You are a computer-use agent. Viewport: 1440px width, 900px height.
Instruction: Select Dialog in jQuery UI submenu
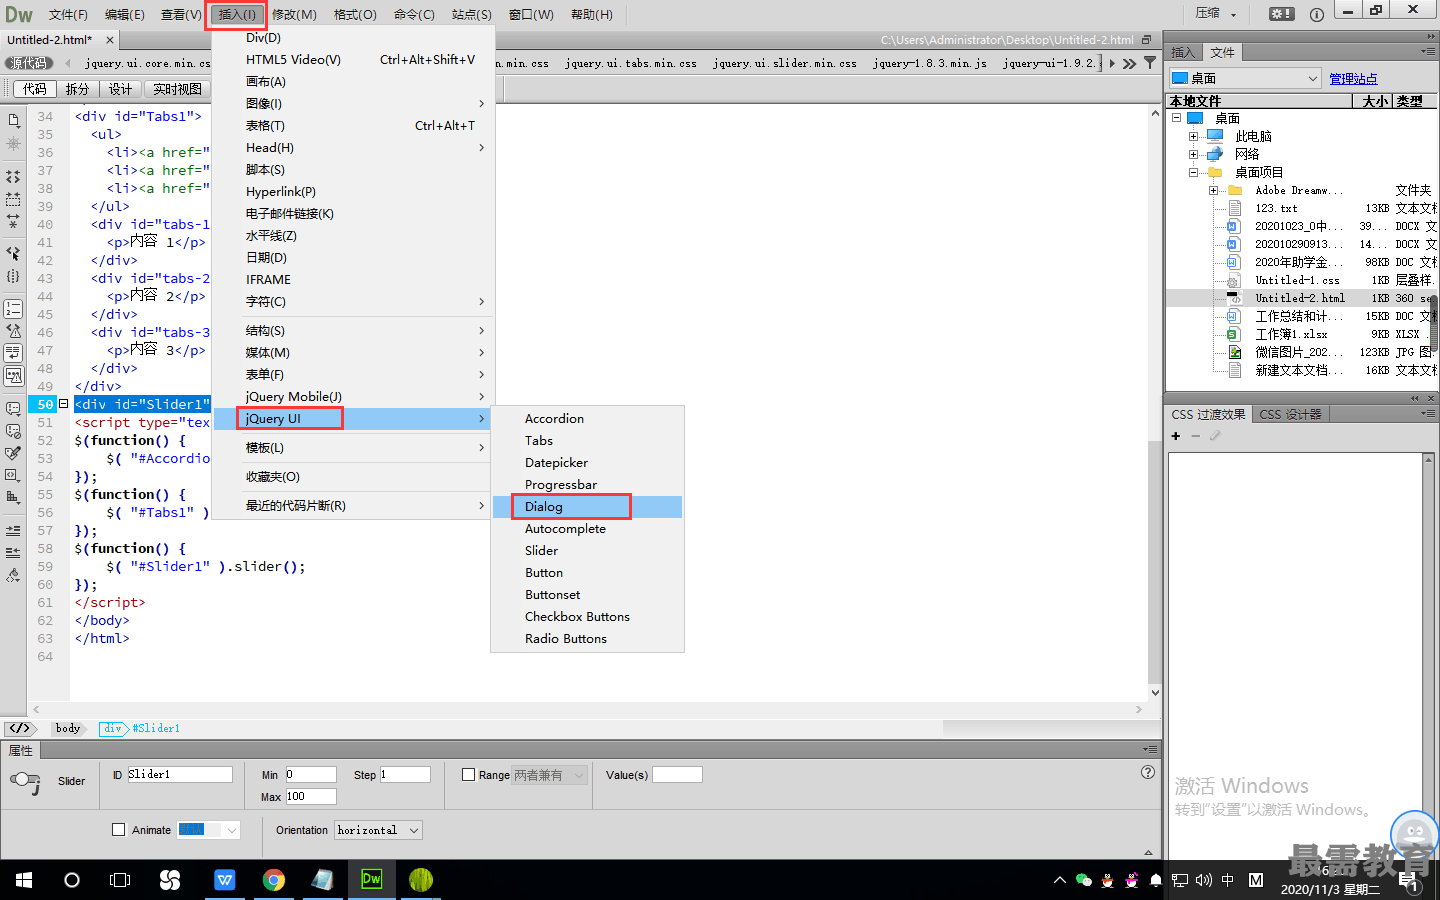tap(586, 507)
